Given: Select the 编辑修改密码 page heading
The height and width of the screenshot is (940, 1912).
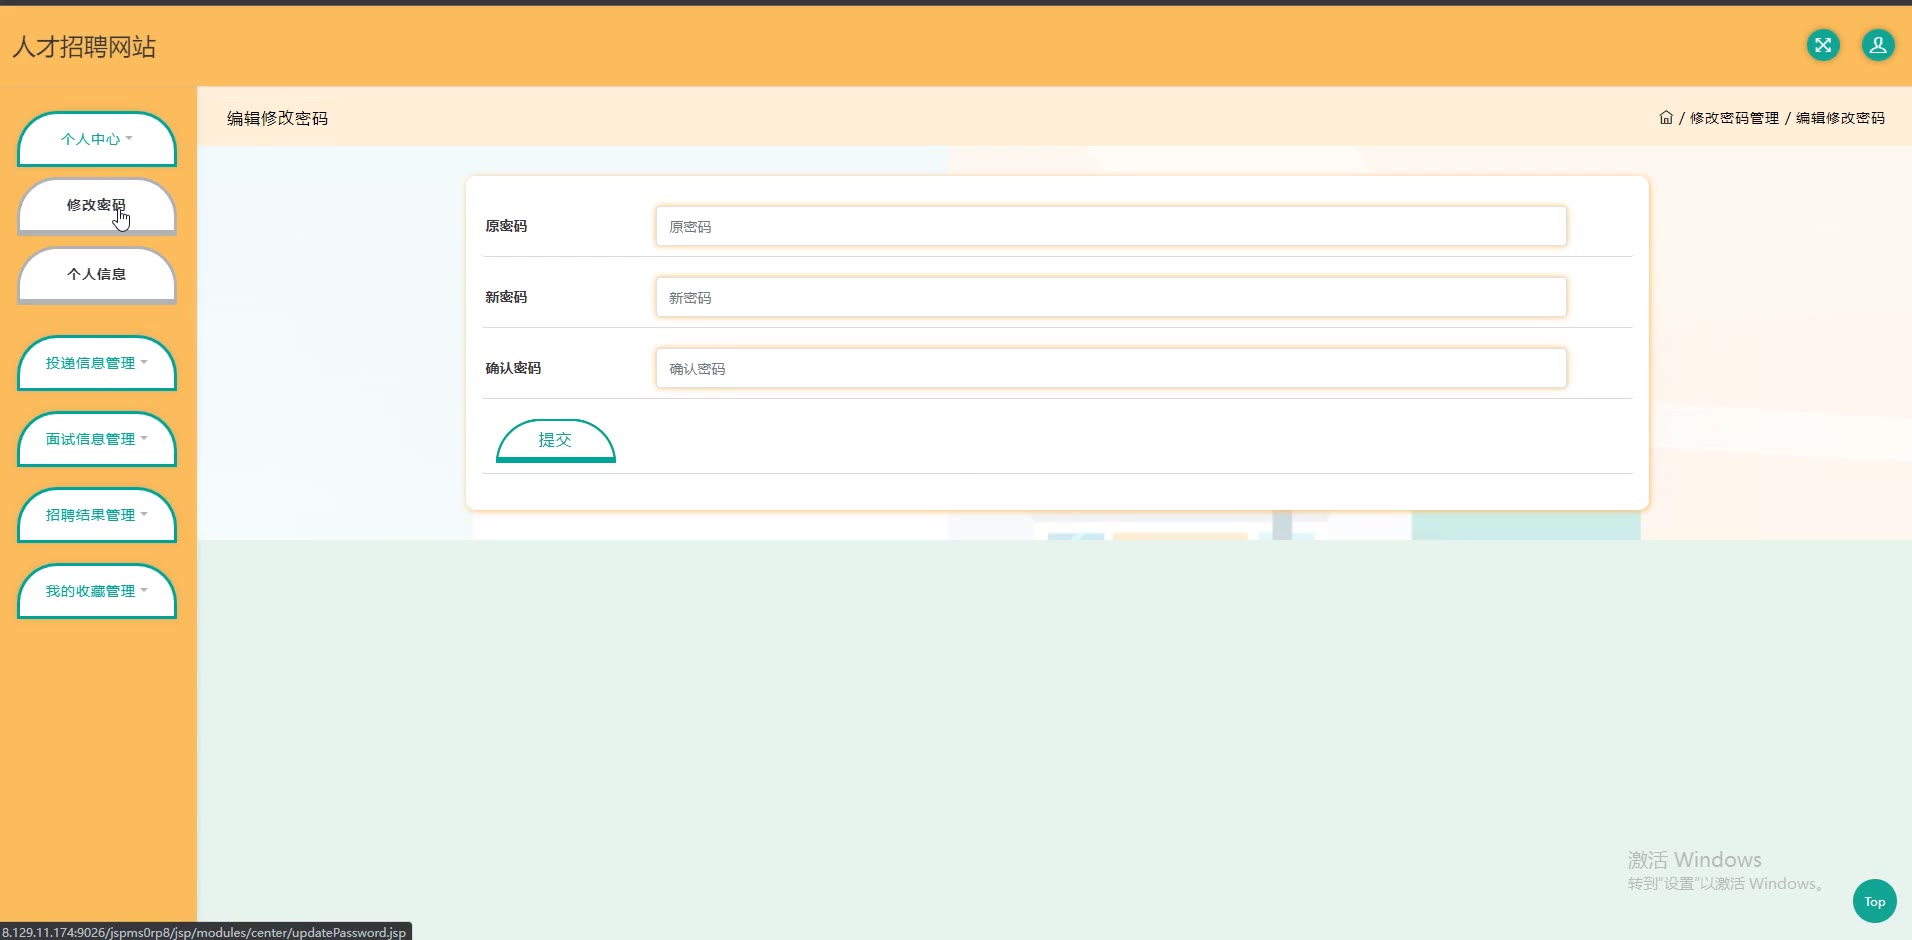Looking at the screenshot, I should tap(277, 118).
